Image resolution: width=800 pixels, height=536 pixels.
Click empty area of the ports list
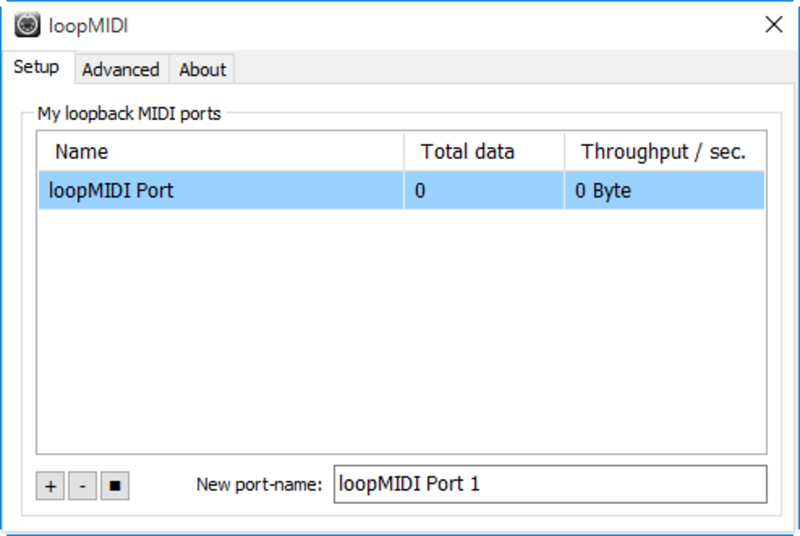click(400, 330)
